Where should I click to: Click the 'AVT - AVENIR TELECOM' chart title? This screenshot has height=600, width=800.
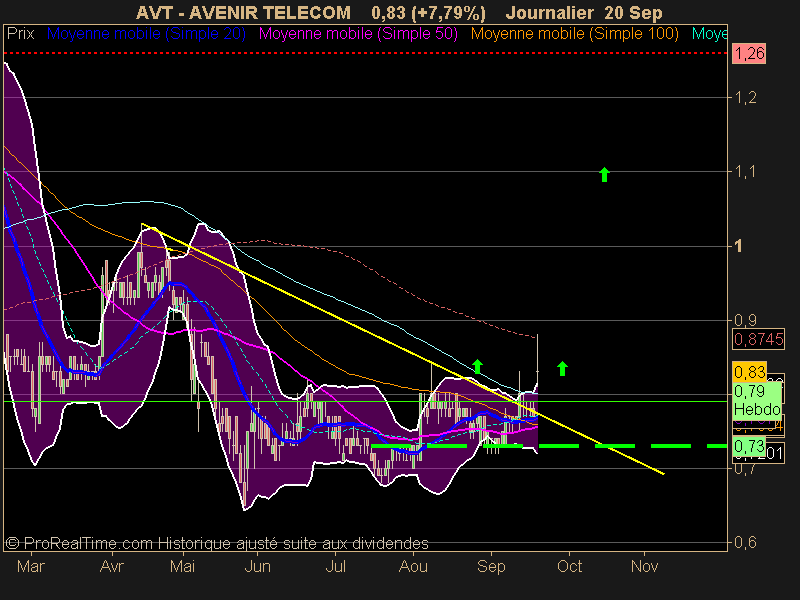click(x=243, y=12)
